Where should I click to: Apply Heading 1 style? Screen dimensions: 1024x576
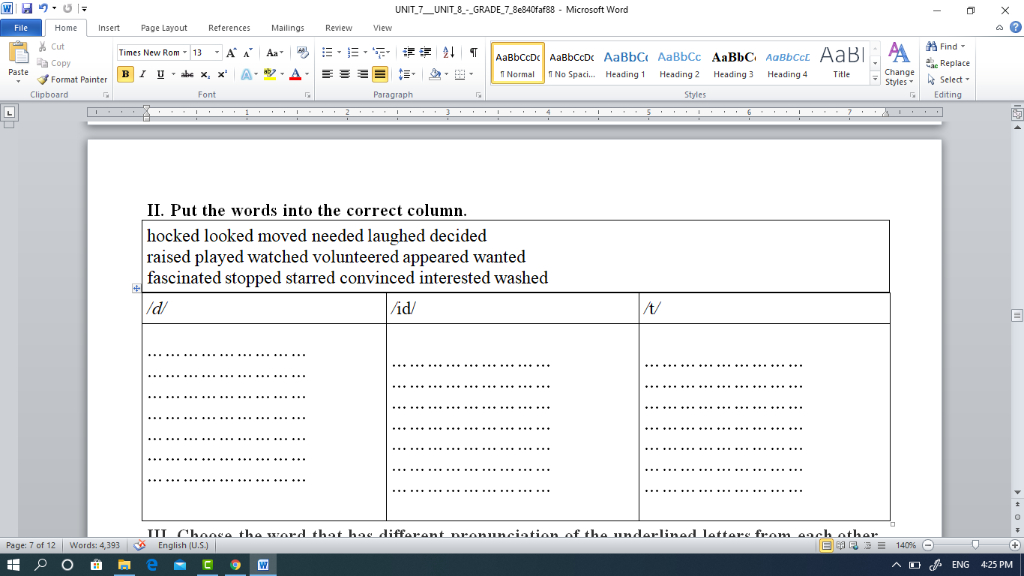625,64
